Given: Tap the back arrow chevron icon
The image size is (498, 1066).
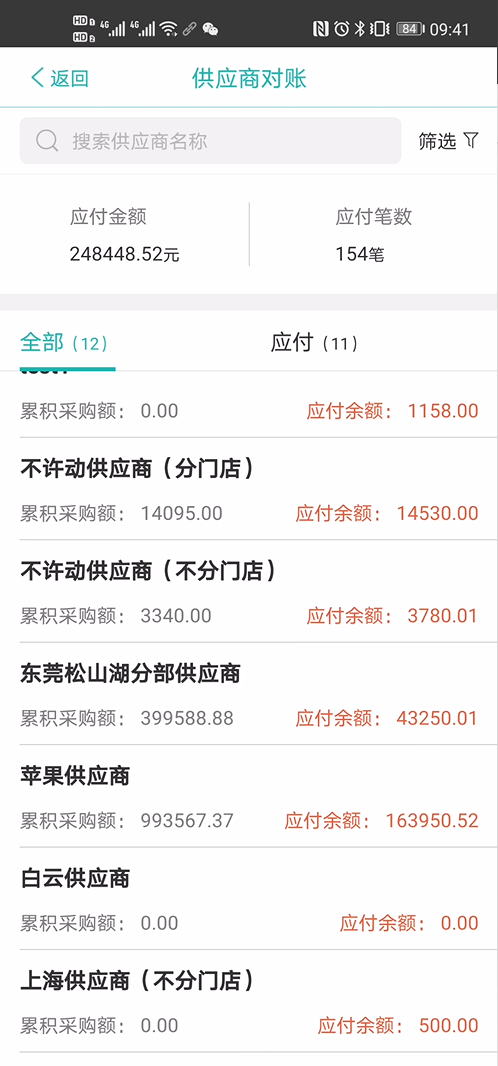Looking at the screenshot, I should point(37,78).
